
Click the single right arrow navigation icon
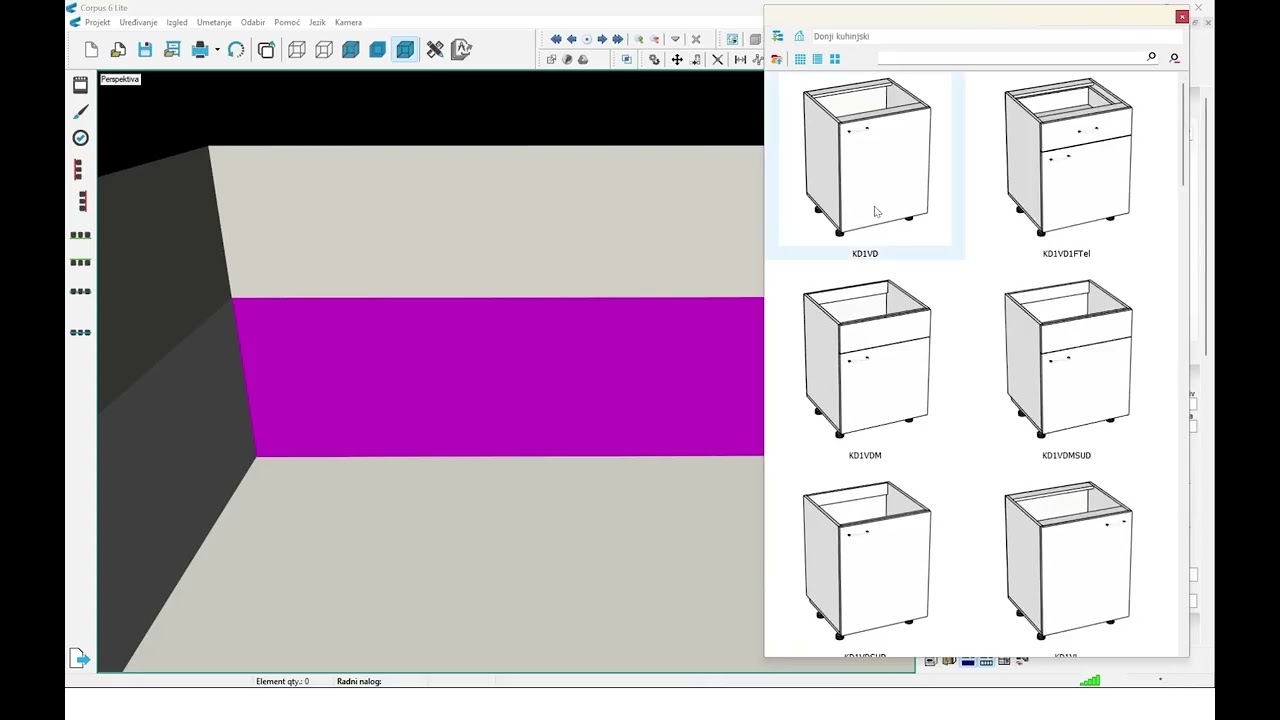point(602,39)
